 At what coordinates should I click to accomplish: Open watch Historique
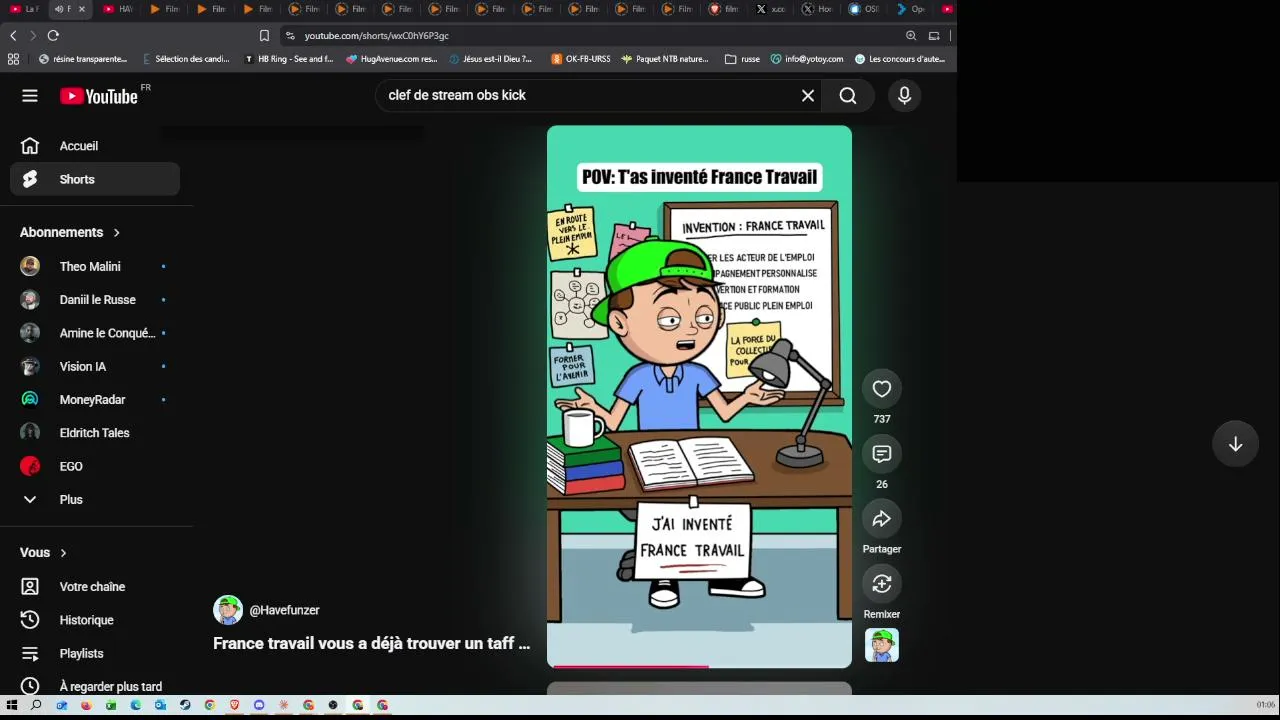[95, 620]
